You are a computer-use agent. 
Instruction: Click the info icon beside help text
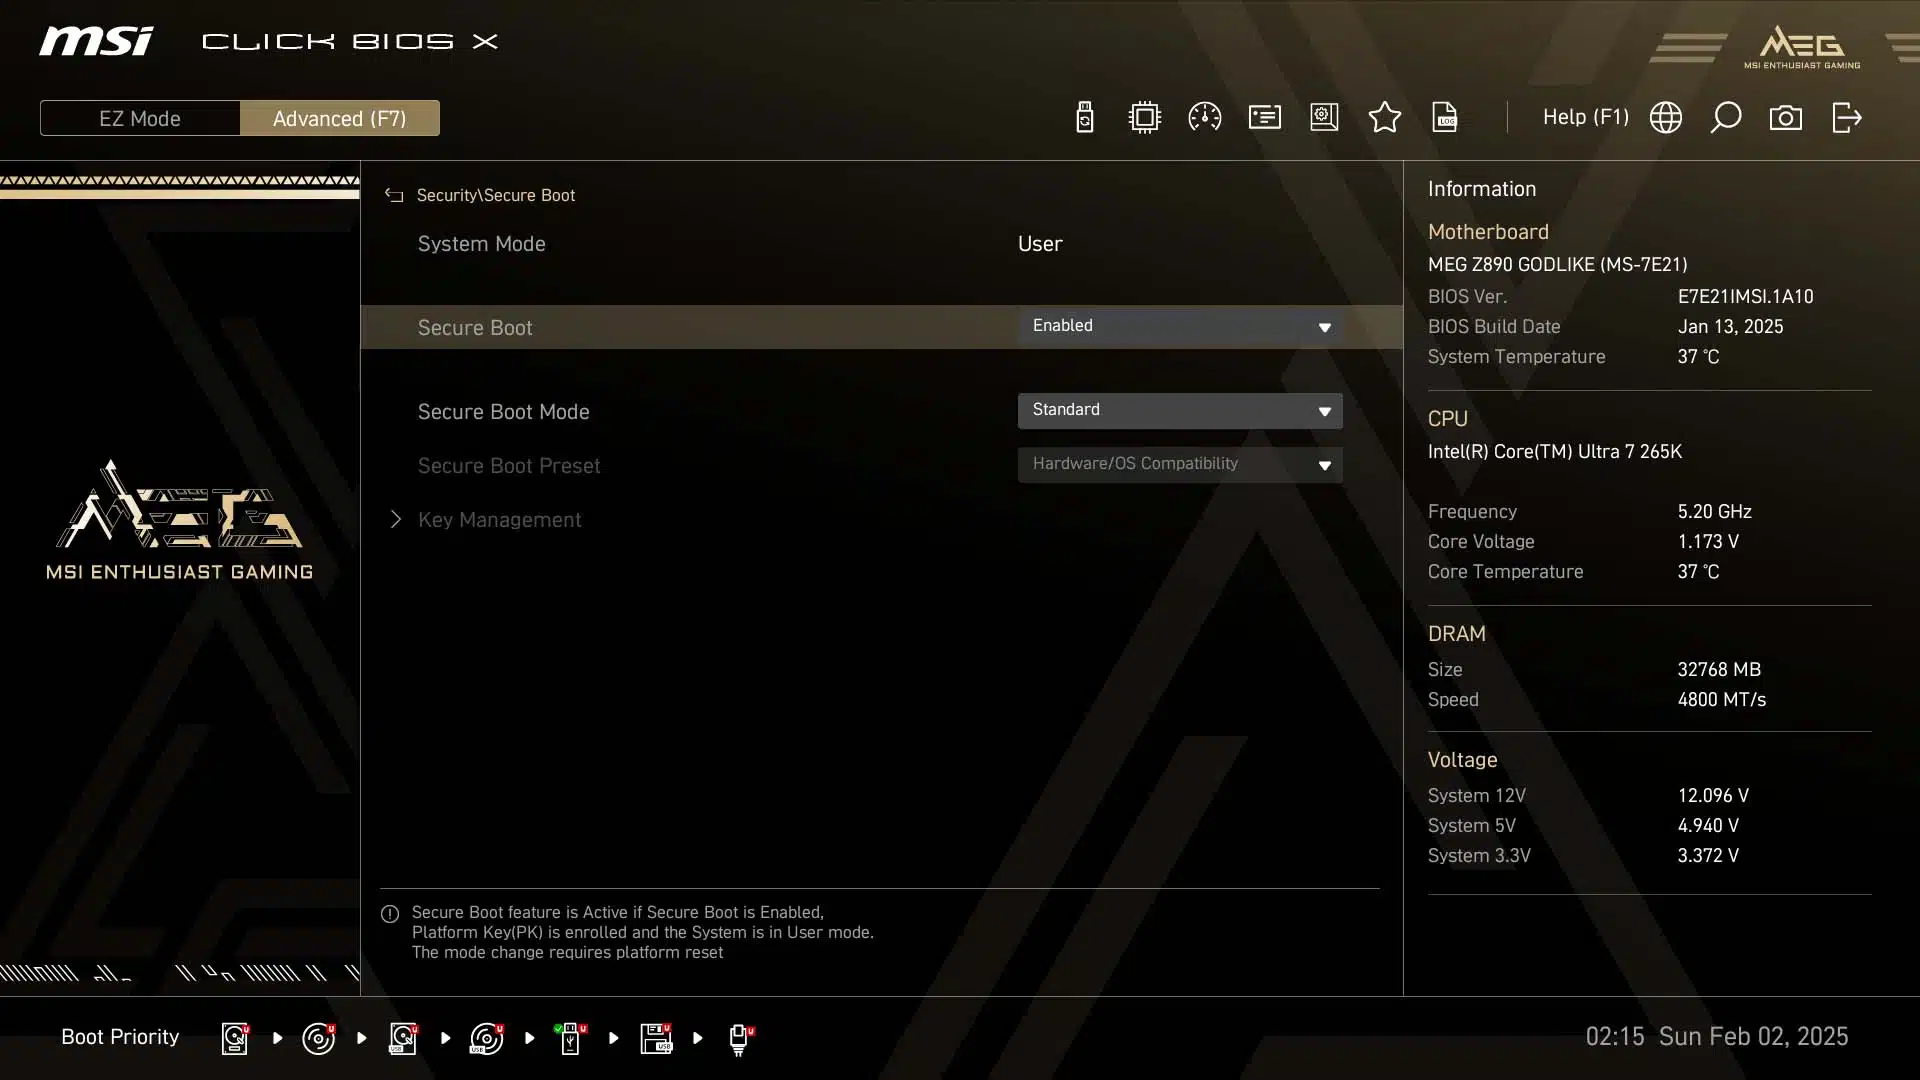coord(390,914)
